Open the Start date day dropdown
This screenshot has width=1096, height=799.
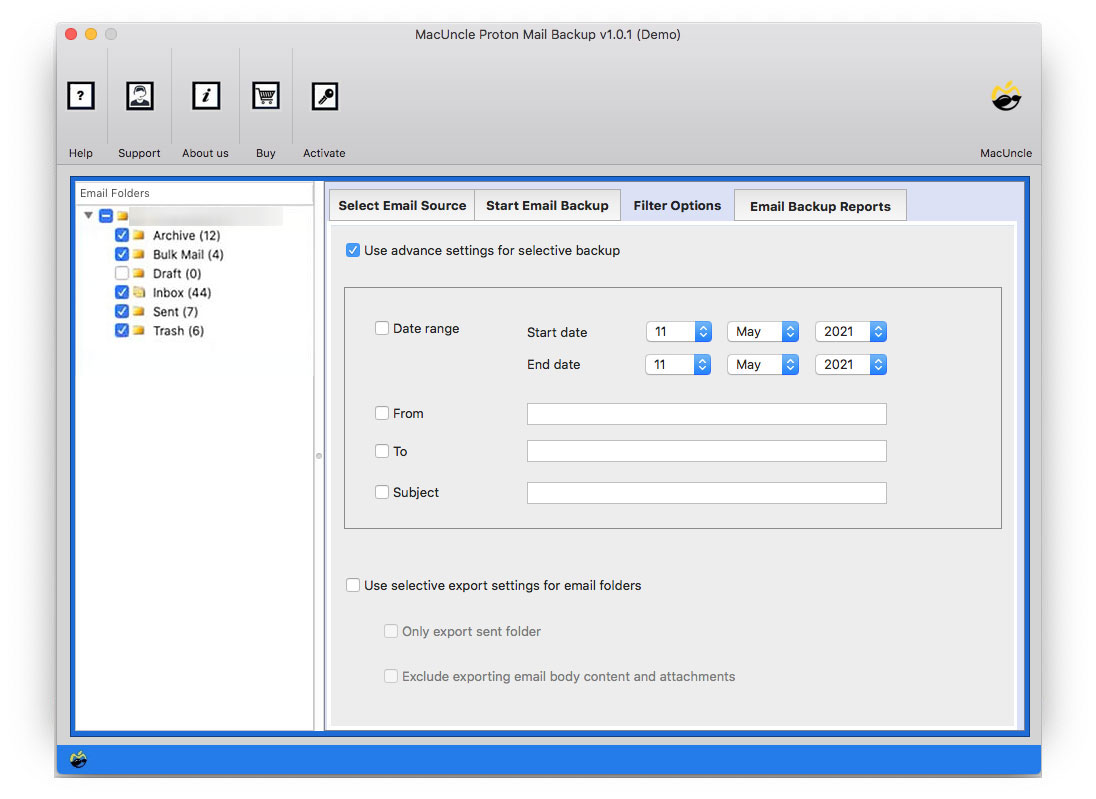679,331
